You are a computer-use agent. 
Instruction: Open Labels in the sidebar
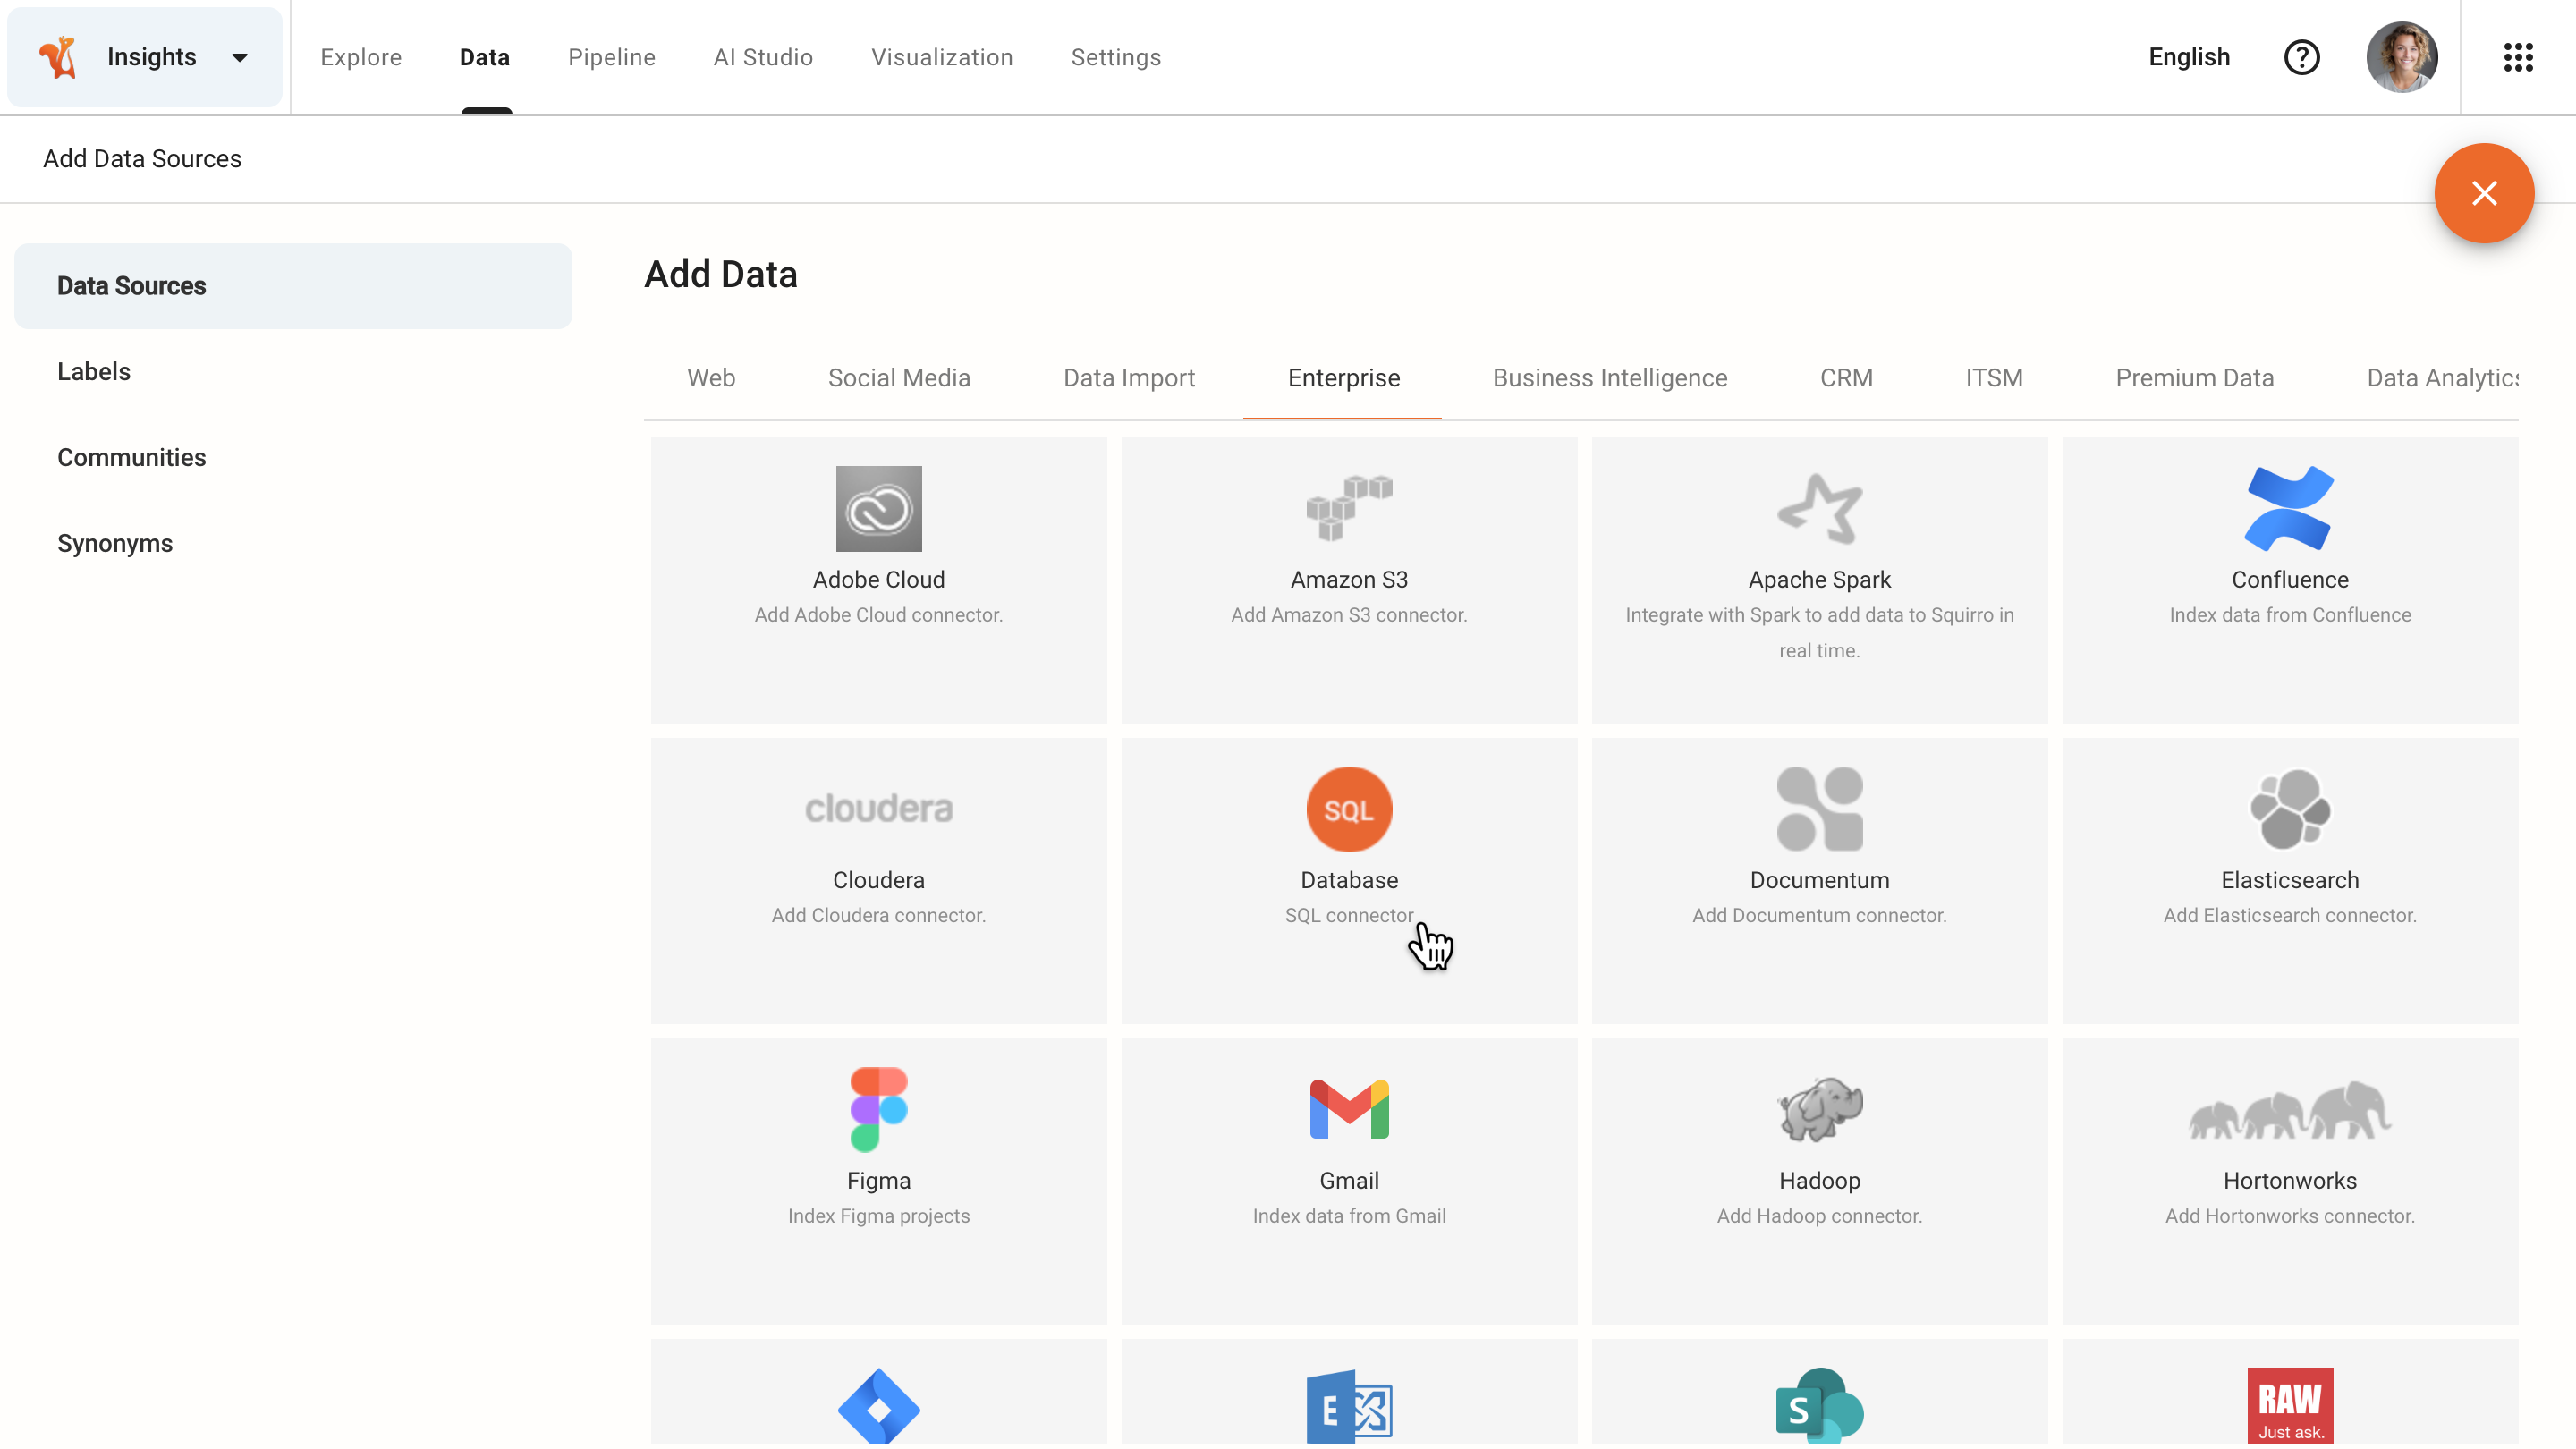click(94, 371)
